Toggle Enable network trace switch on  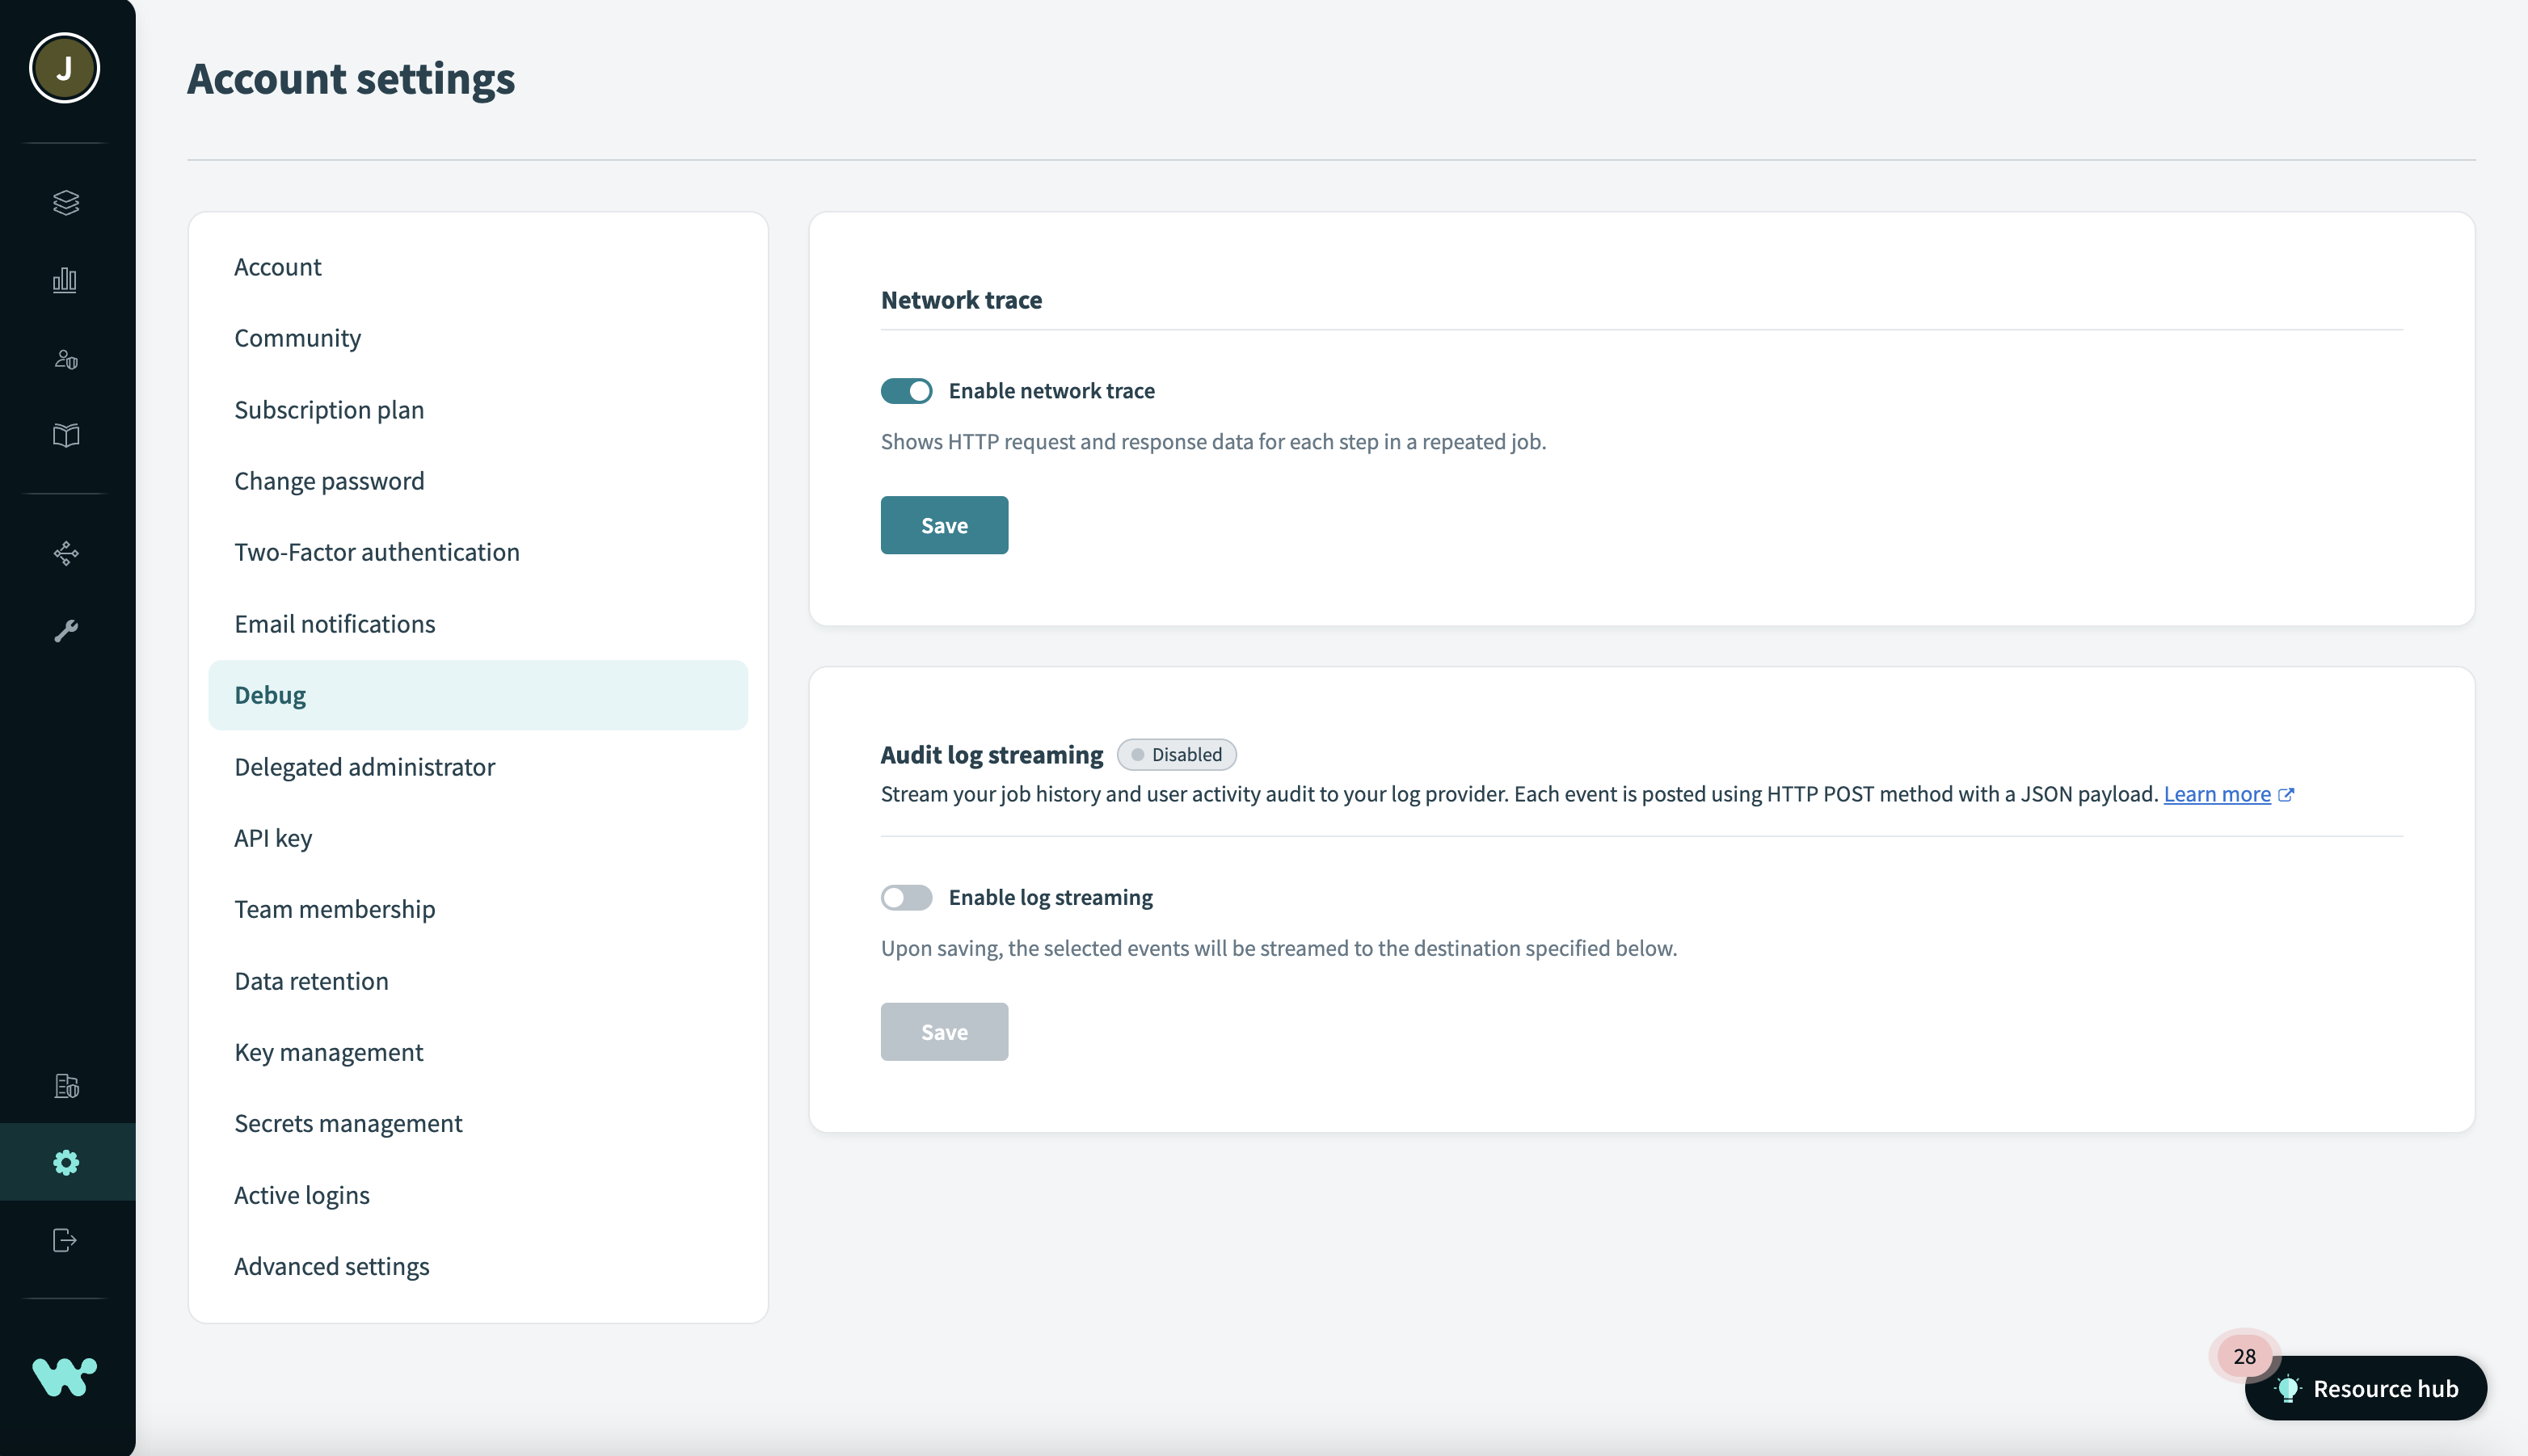[x=904, y=390]
